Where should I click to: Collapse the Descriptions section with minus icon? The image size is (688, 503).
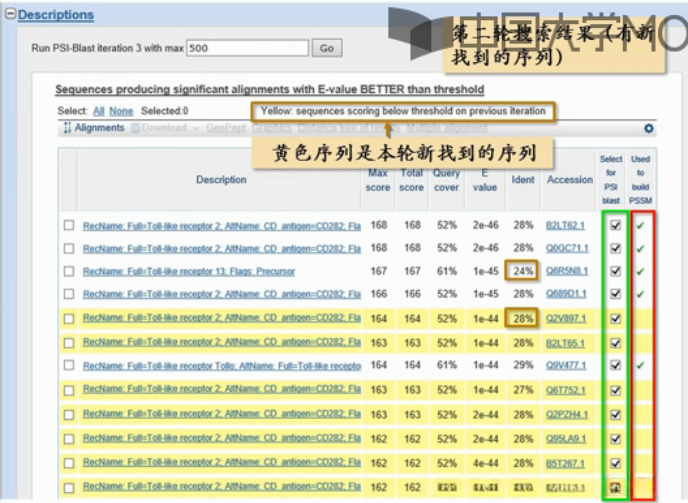(11, 14)
